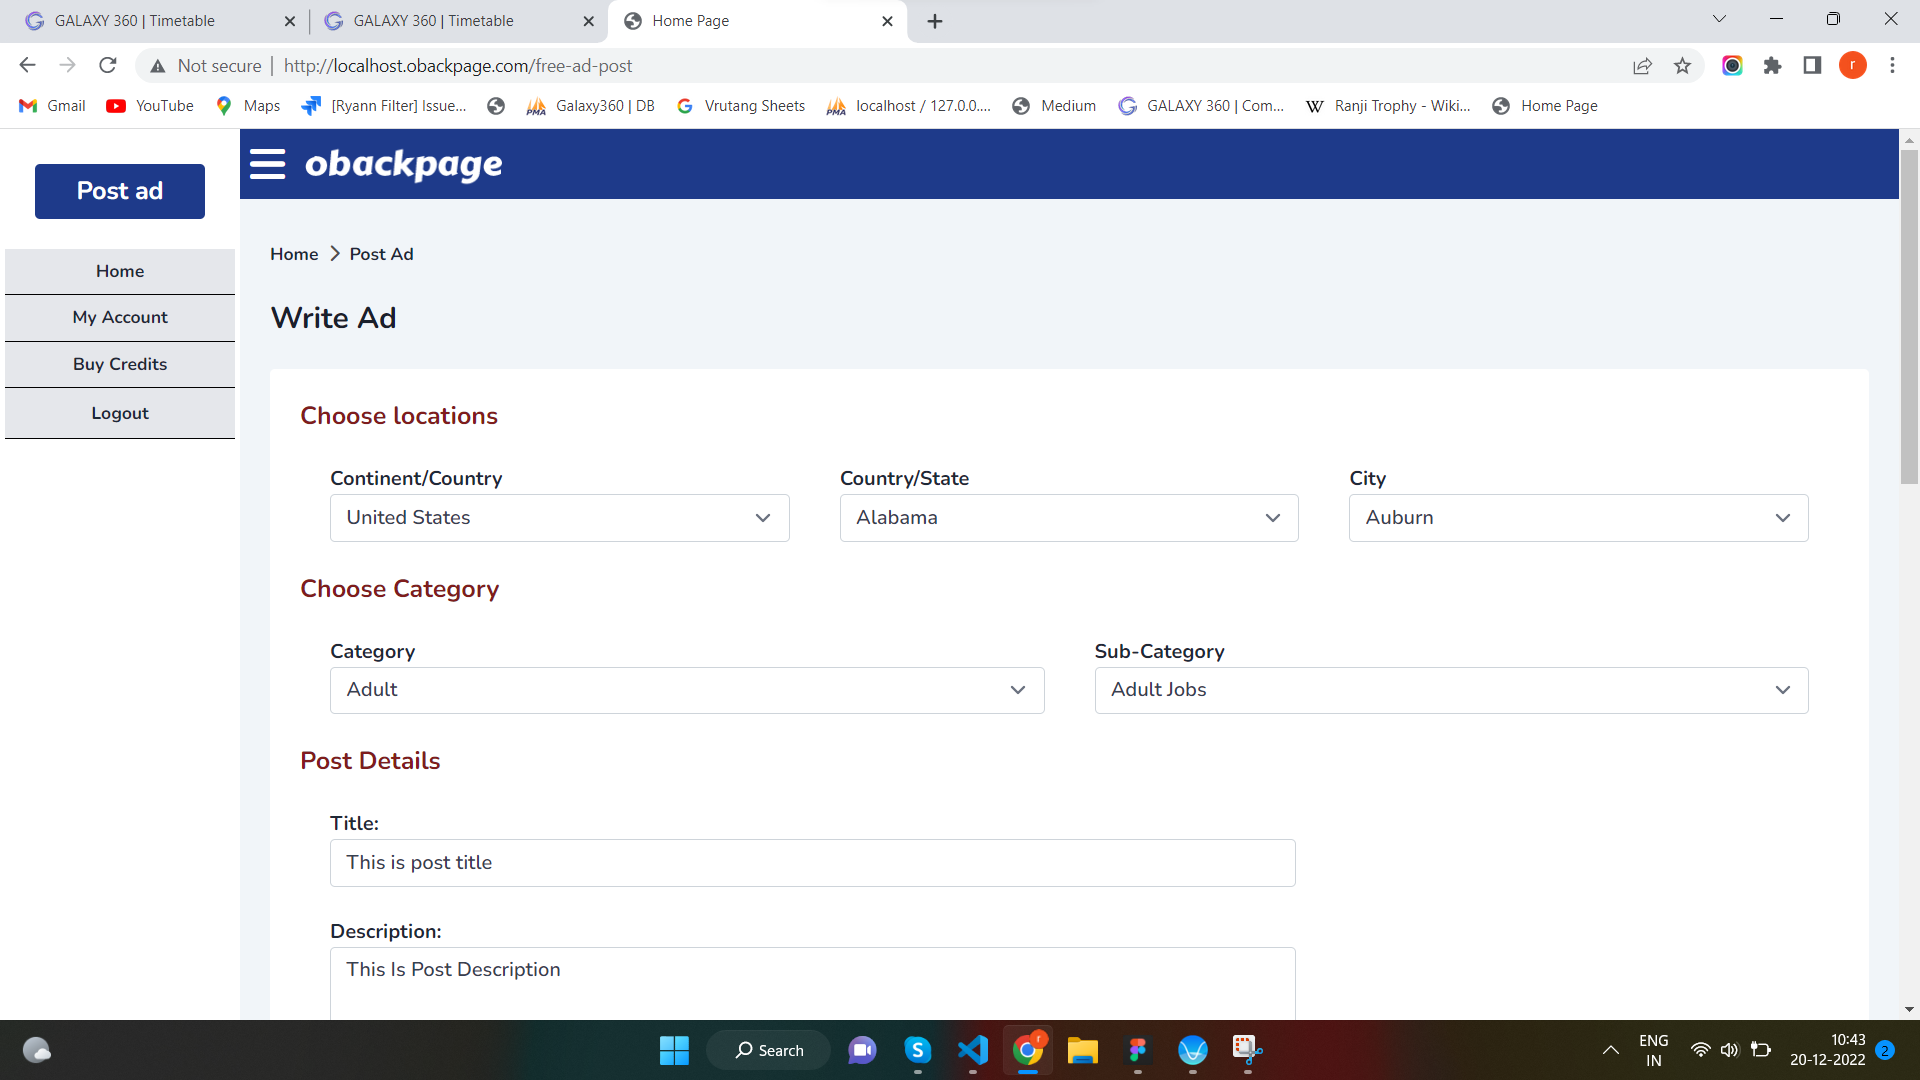
Task: Open the Galaxy360 | DB bookmark
Action: click(591, 106)
